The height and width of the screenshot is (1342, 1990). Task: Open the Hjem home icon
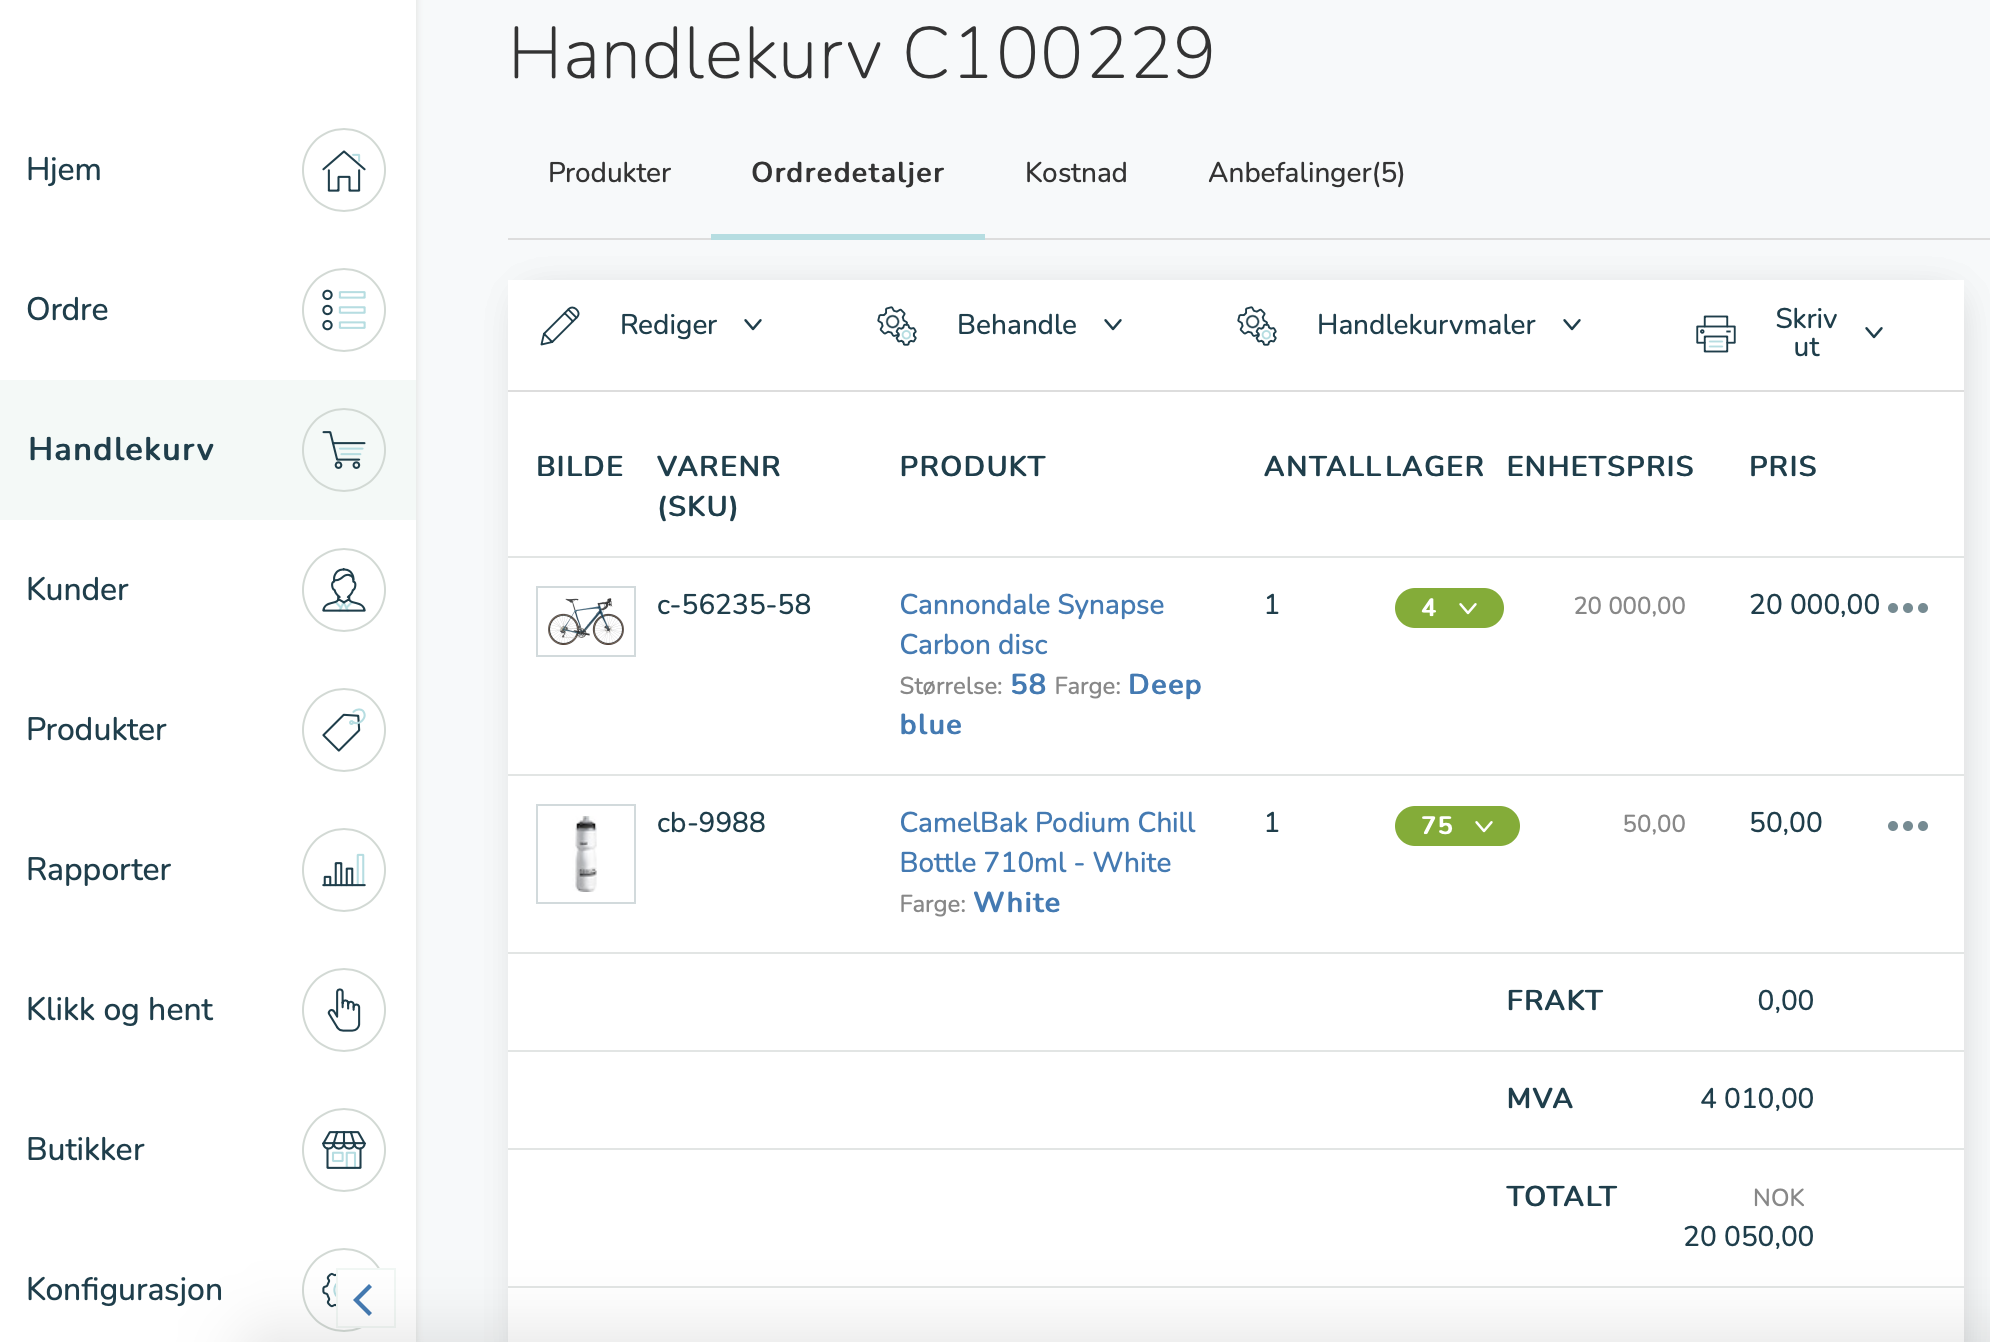tap(344, 170)
